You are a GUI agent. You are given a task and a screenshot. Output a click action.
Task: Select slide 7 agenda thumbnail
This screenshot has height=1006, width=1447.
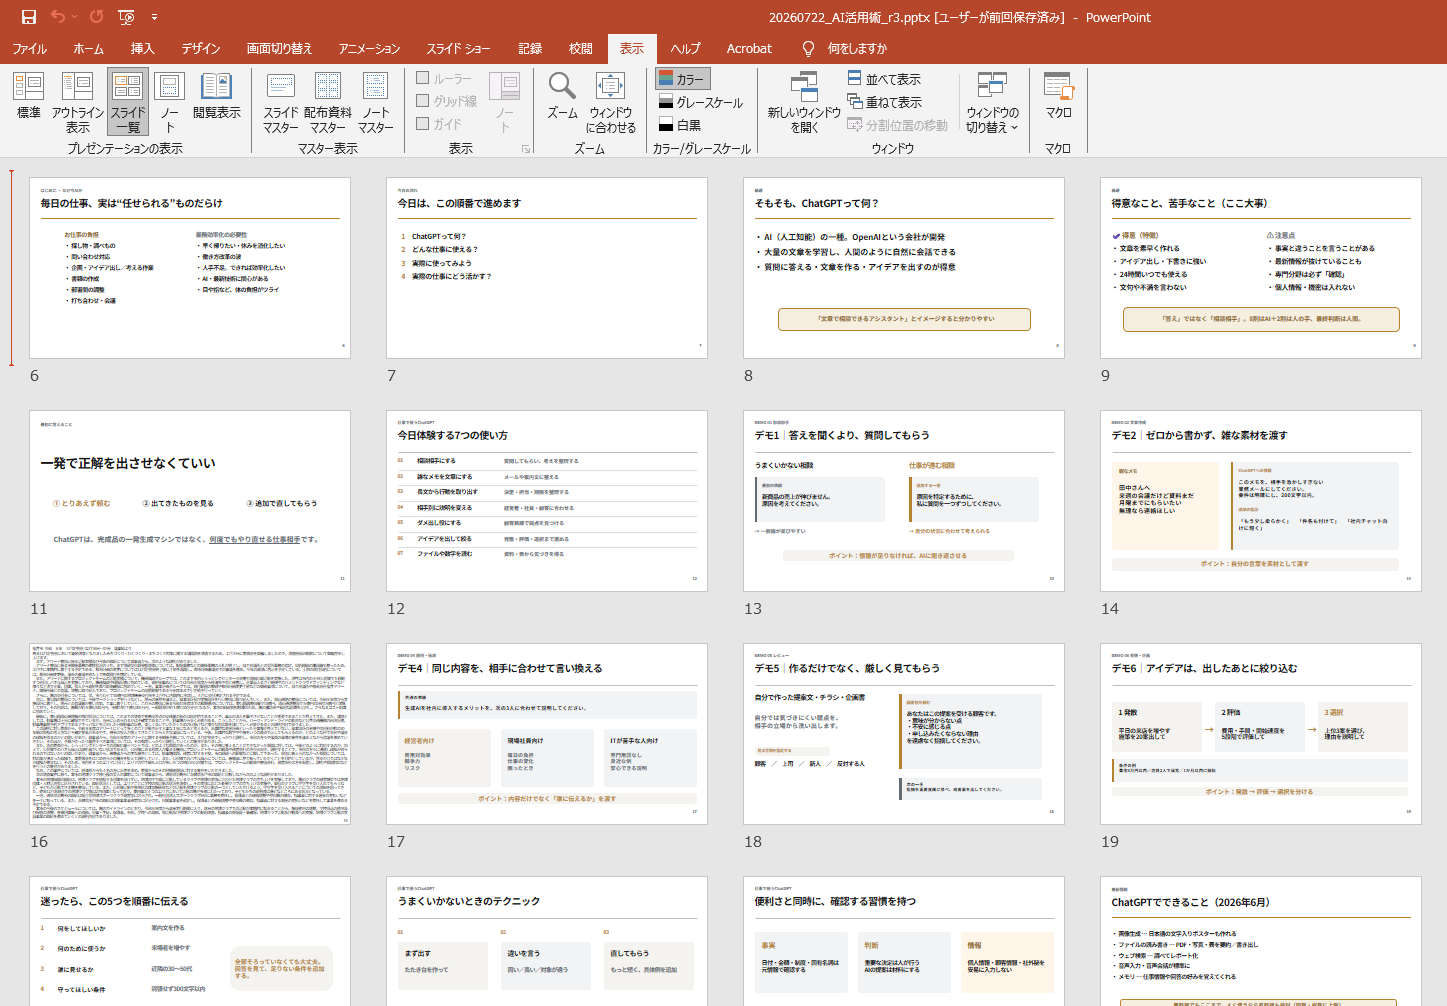pos(547,268)
